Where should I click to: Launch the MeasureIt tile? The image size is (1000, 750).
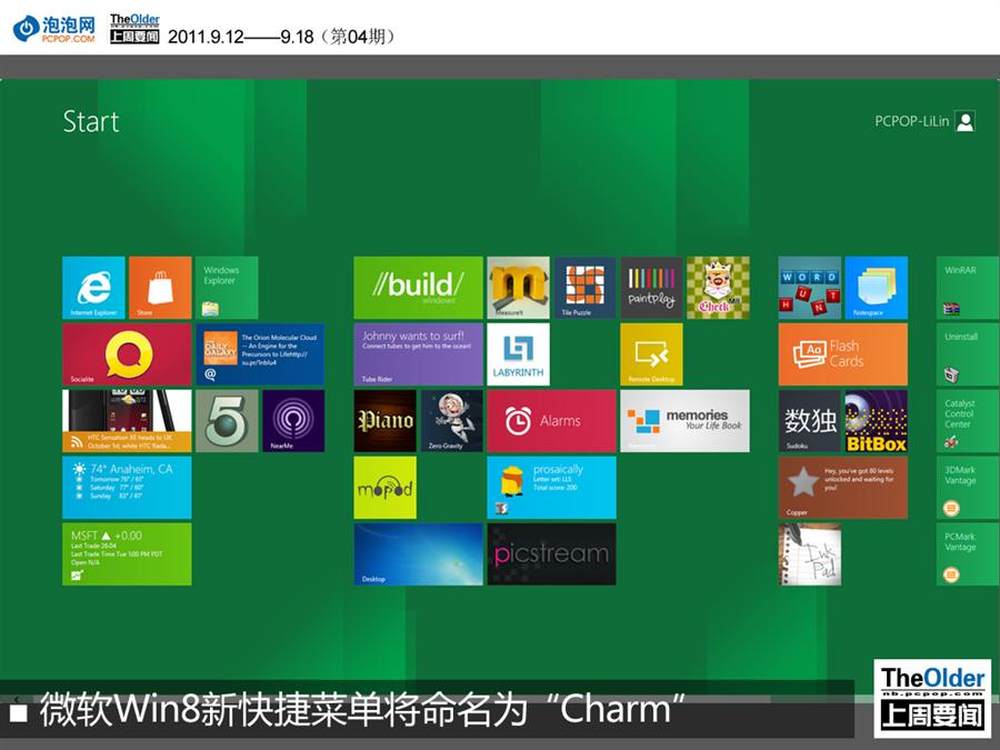click(x=518, y=288)
